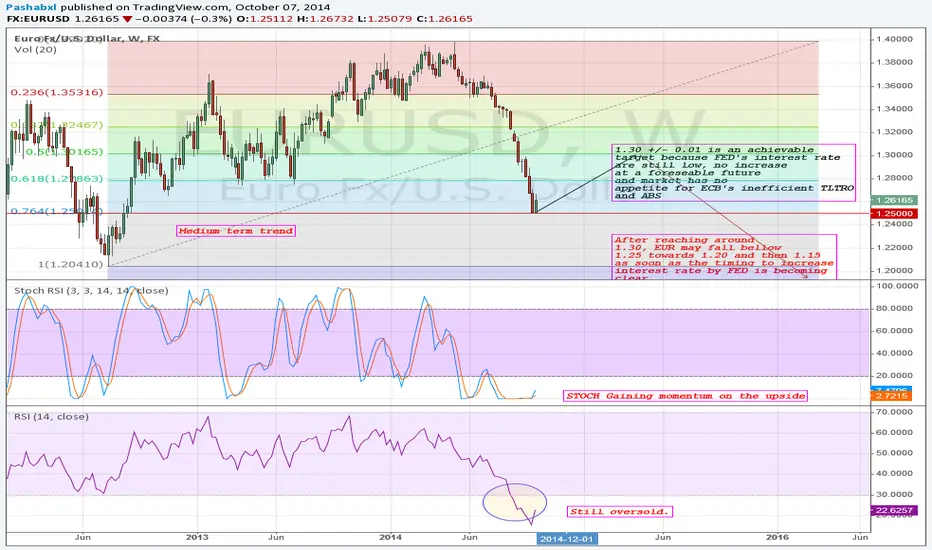Click the 40.0000 RSI axis label
Screen dimensions: 932x550
(894, 474)
